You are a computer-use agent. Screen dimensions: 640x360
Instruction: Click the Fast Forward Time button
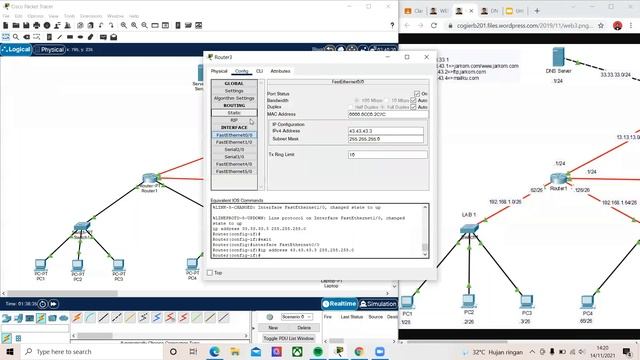point(53,304)
